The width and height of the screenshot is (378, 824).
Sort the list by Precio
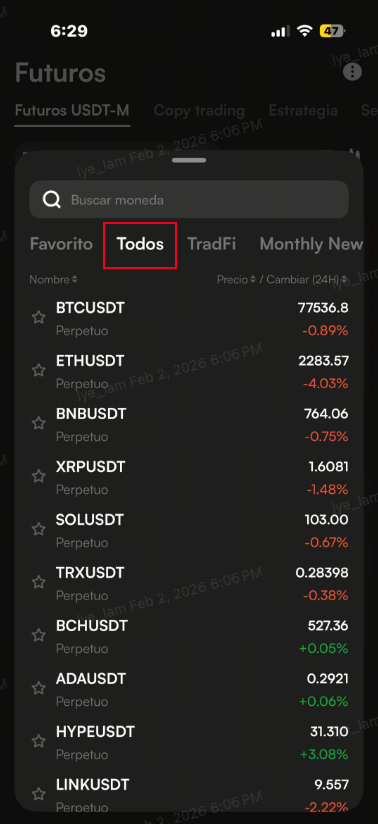pyautogui.click(x=236, y=280)
